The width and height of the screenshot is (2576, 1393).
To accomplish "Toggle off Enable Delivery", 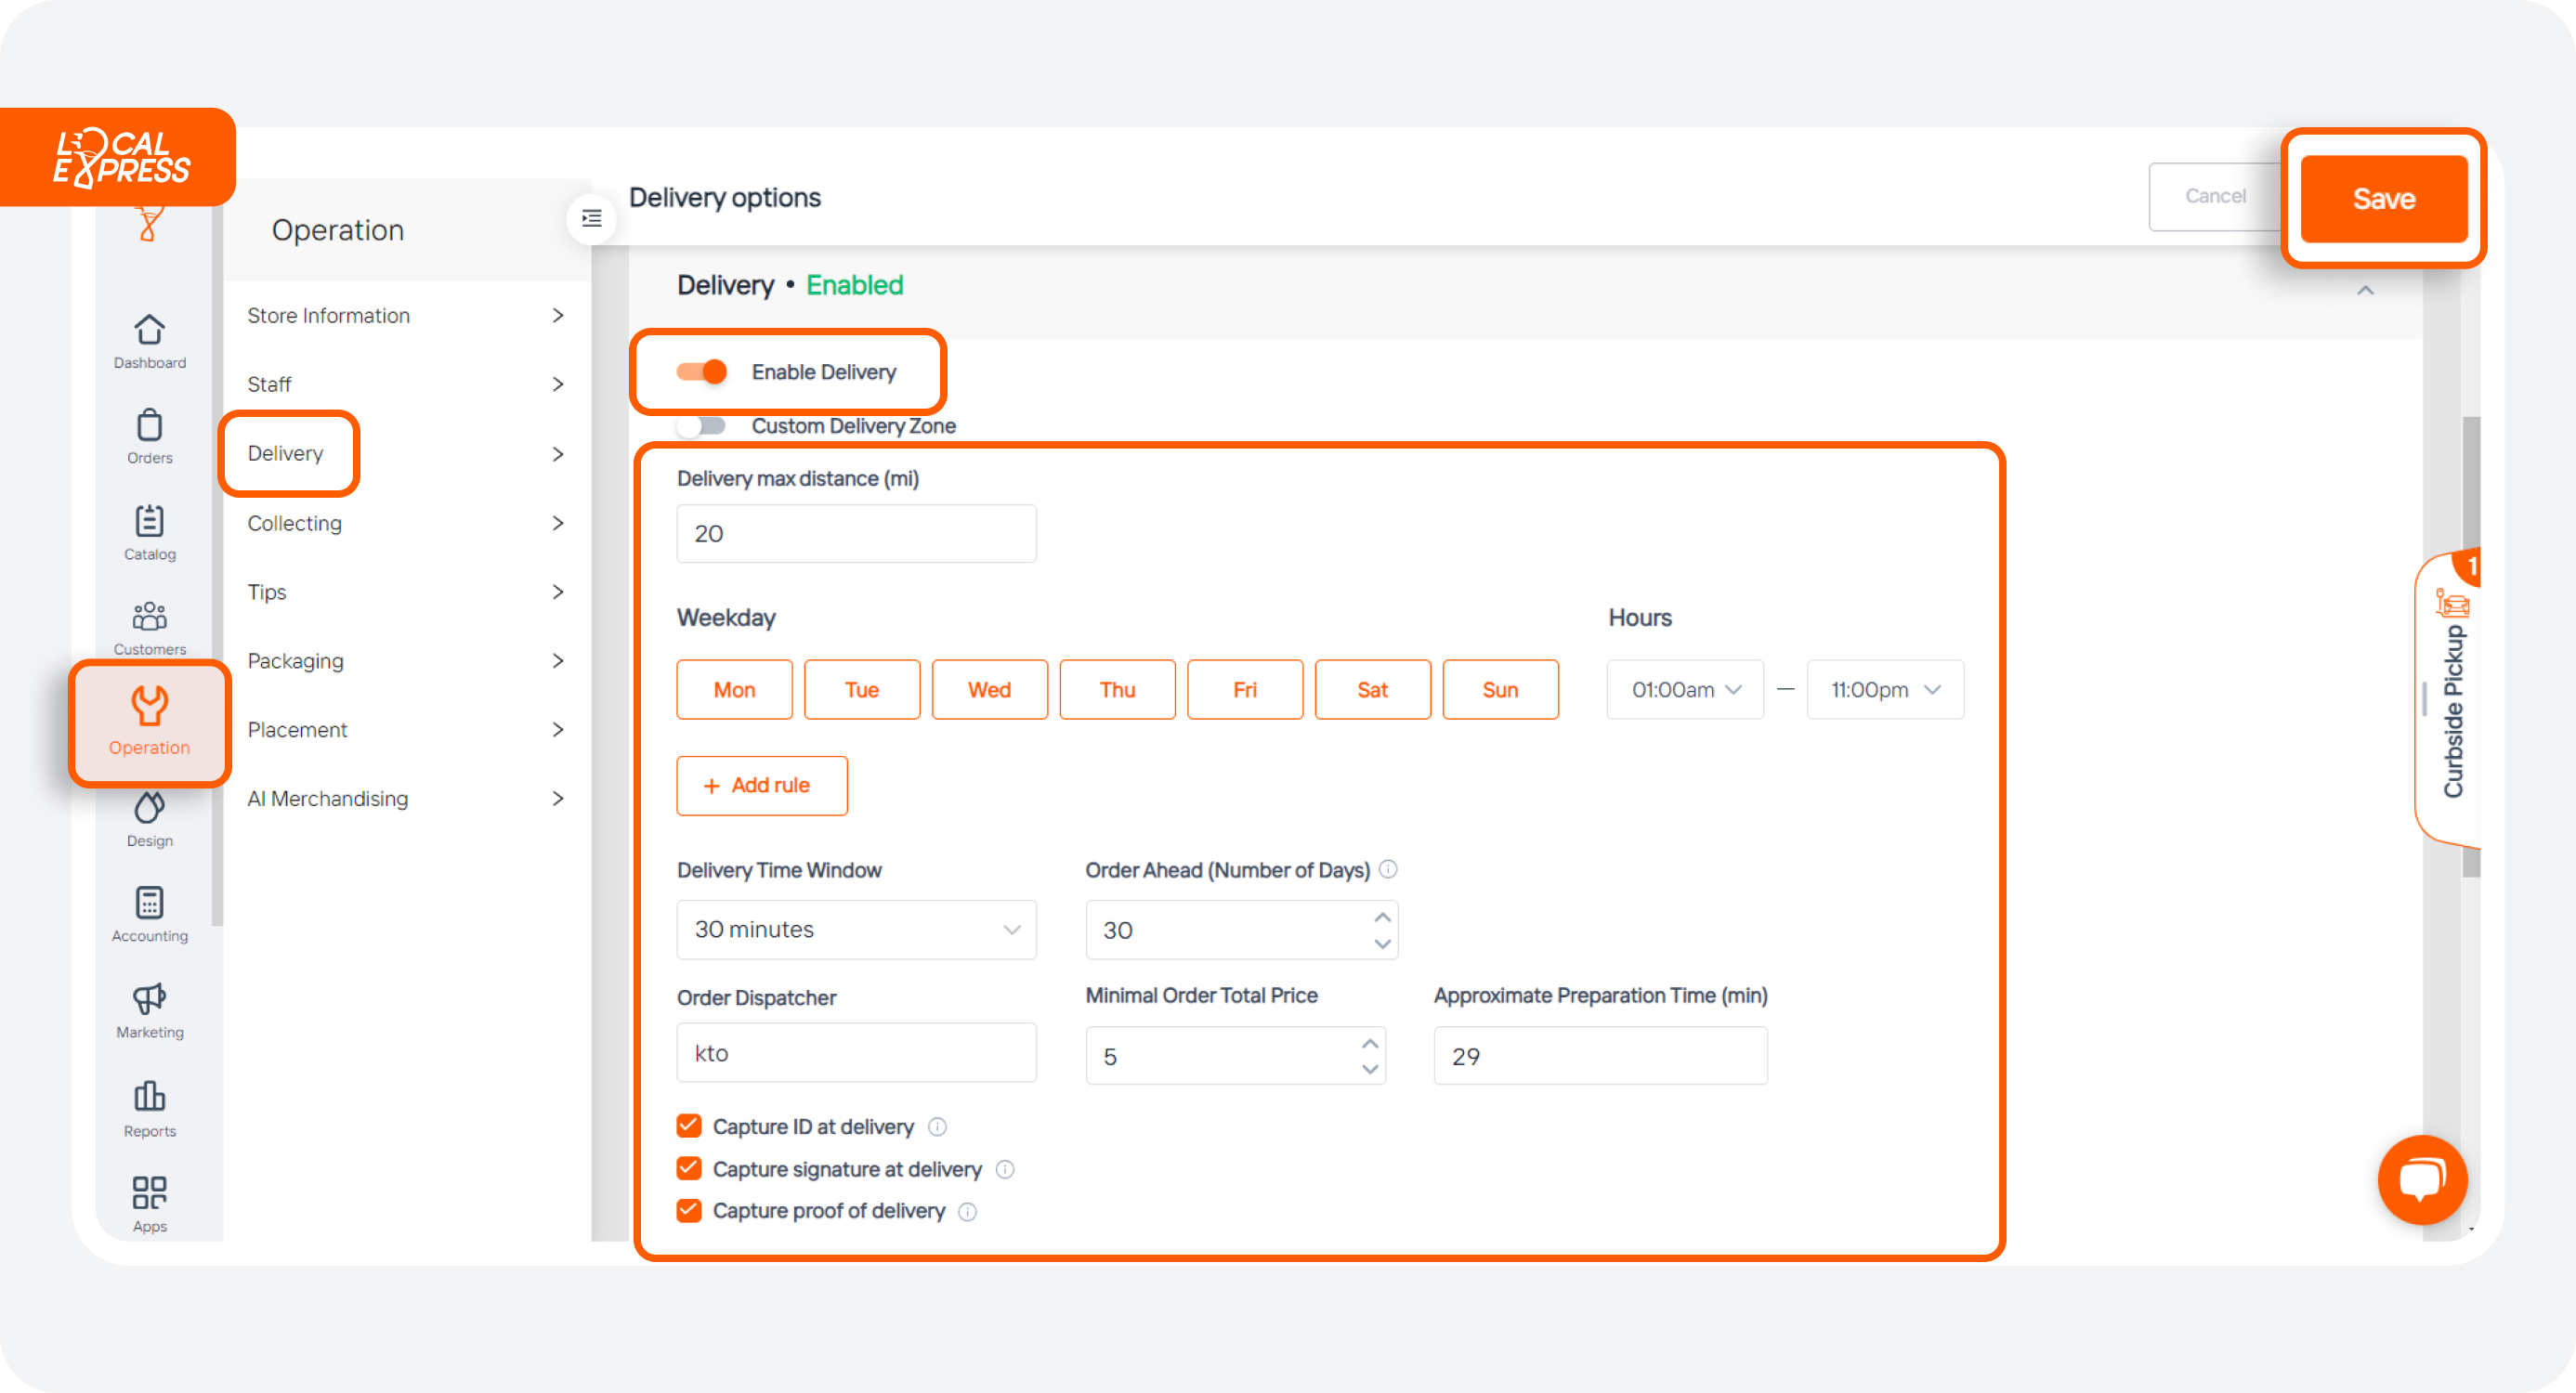I will tap(703, 371).
